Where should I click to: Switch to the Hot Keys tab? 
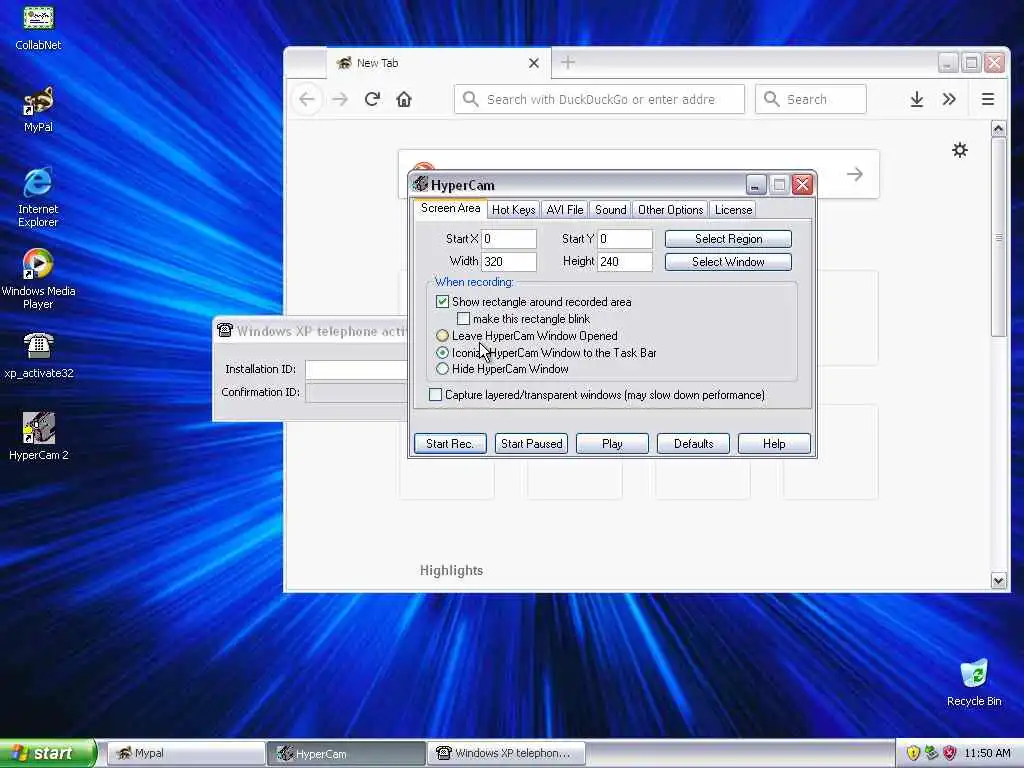513,210
